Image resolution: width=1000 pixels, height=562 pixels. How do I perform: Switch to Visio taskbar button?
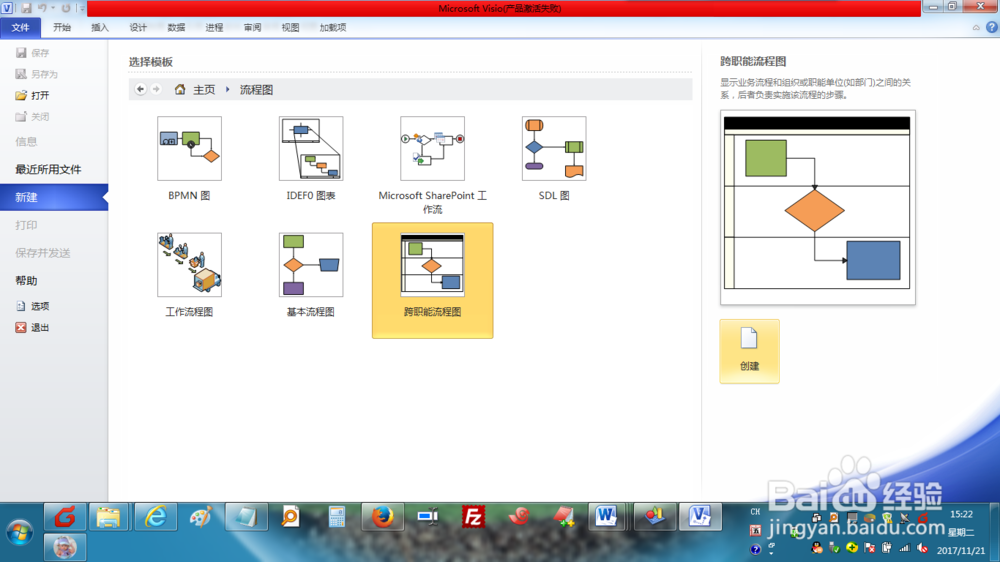pos(700,517)
